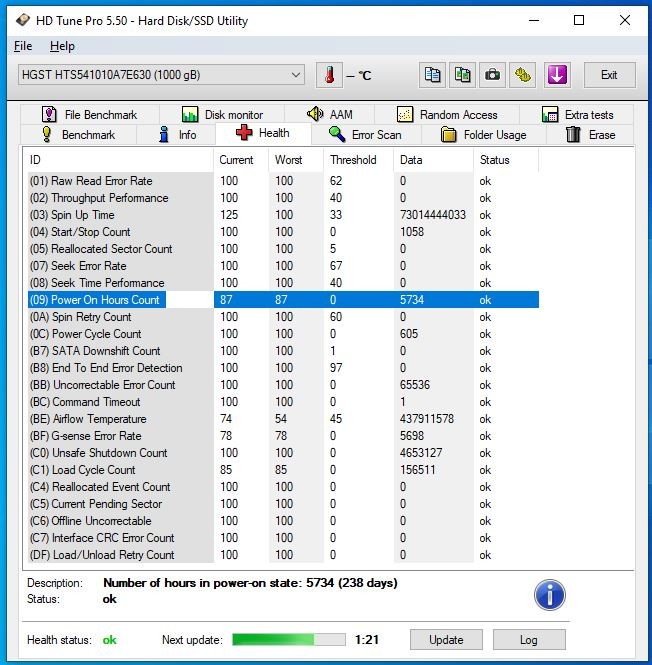Click the Worst column header
The image size is (652, 665).
(x=296, y=160)
